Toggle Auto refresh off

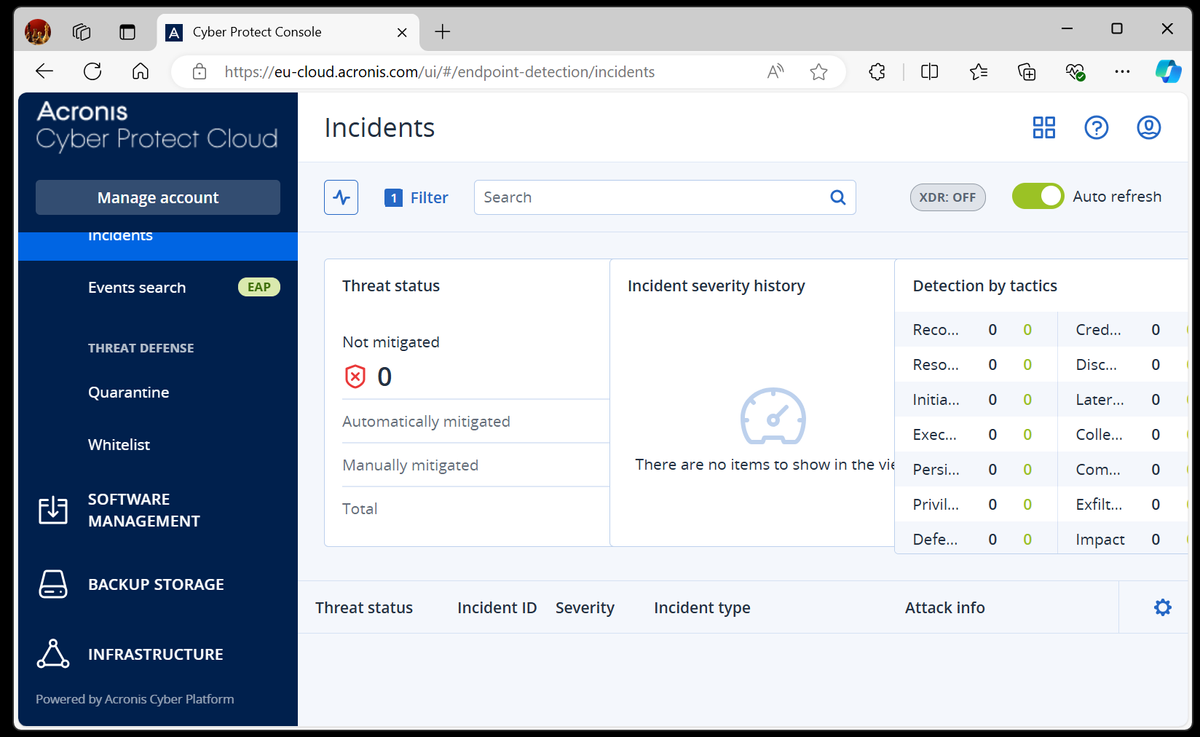pos(1038,196)
